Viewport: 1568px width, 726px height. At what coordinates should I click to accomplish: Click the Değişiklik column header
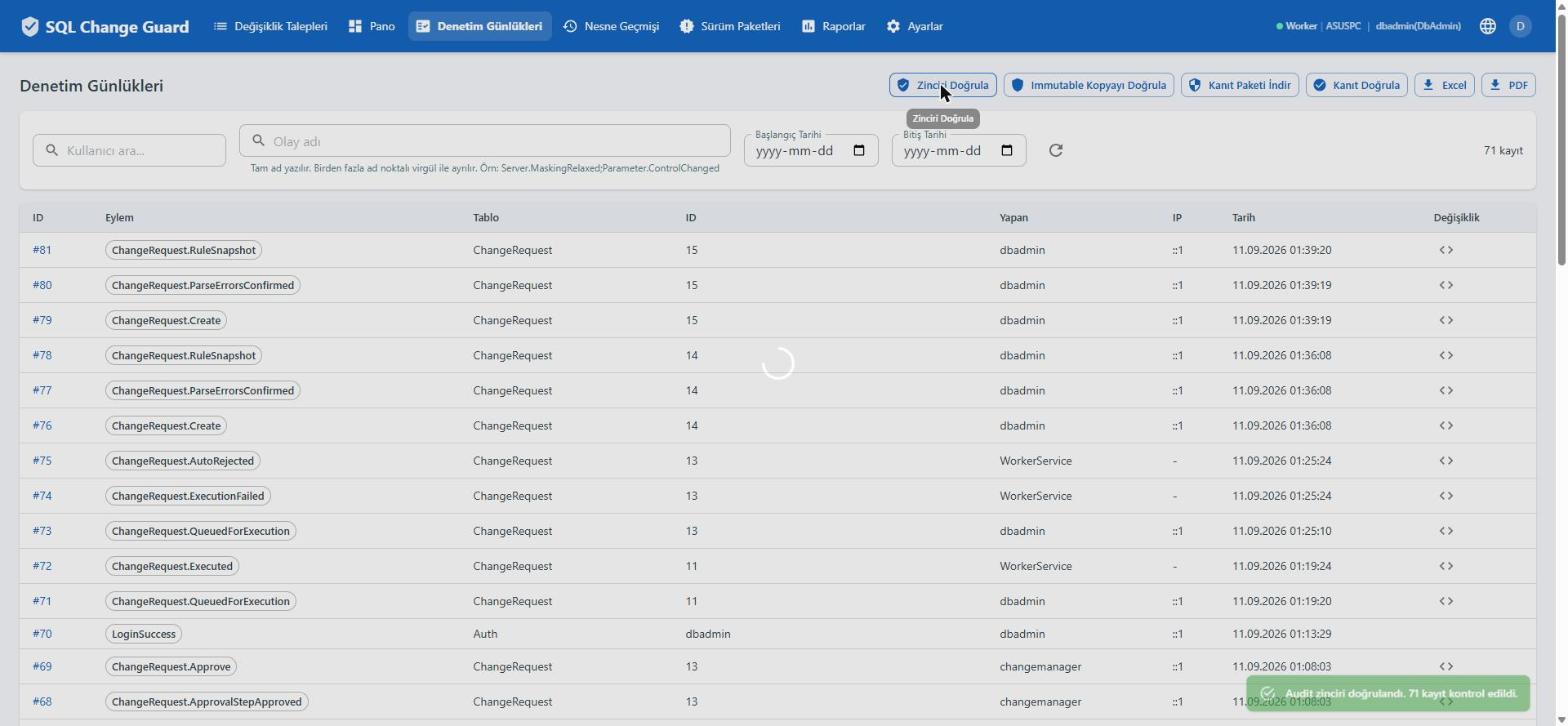point(1456,217)
